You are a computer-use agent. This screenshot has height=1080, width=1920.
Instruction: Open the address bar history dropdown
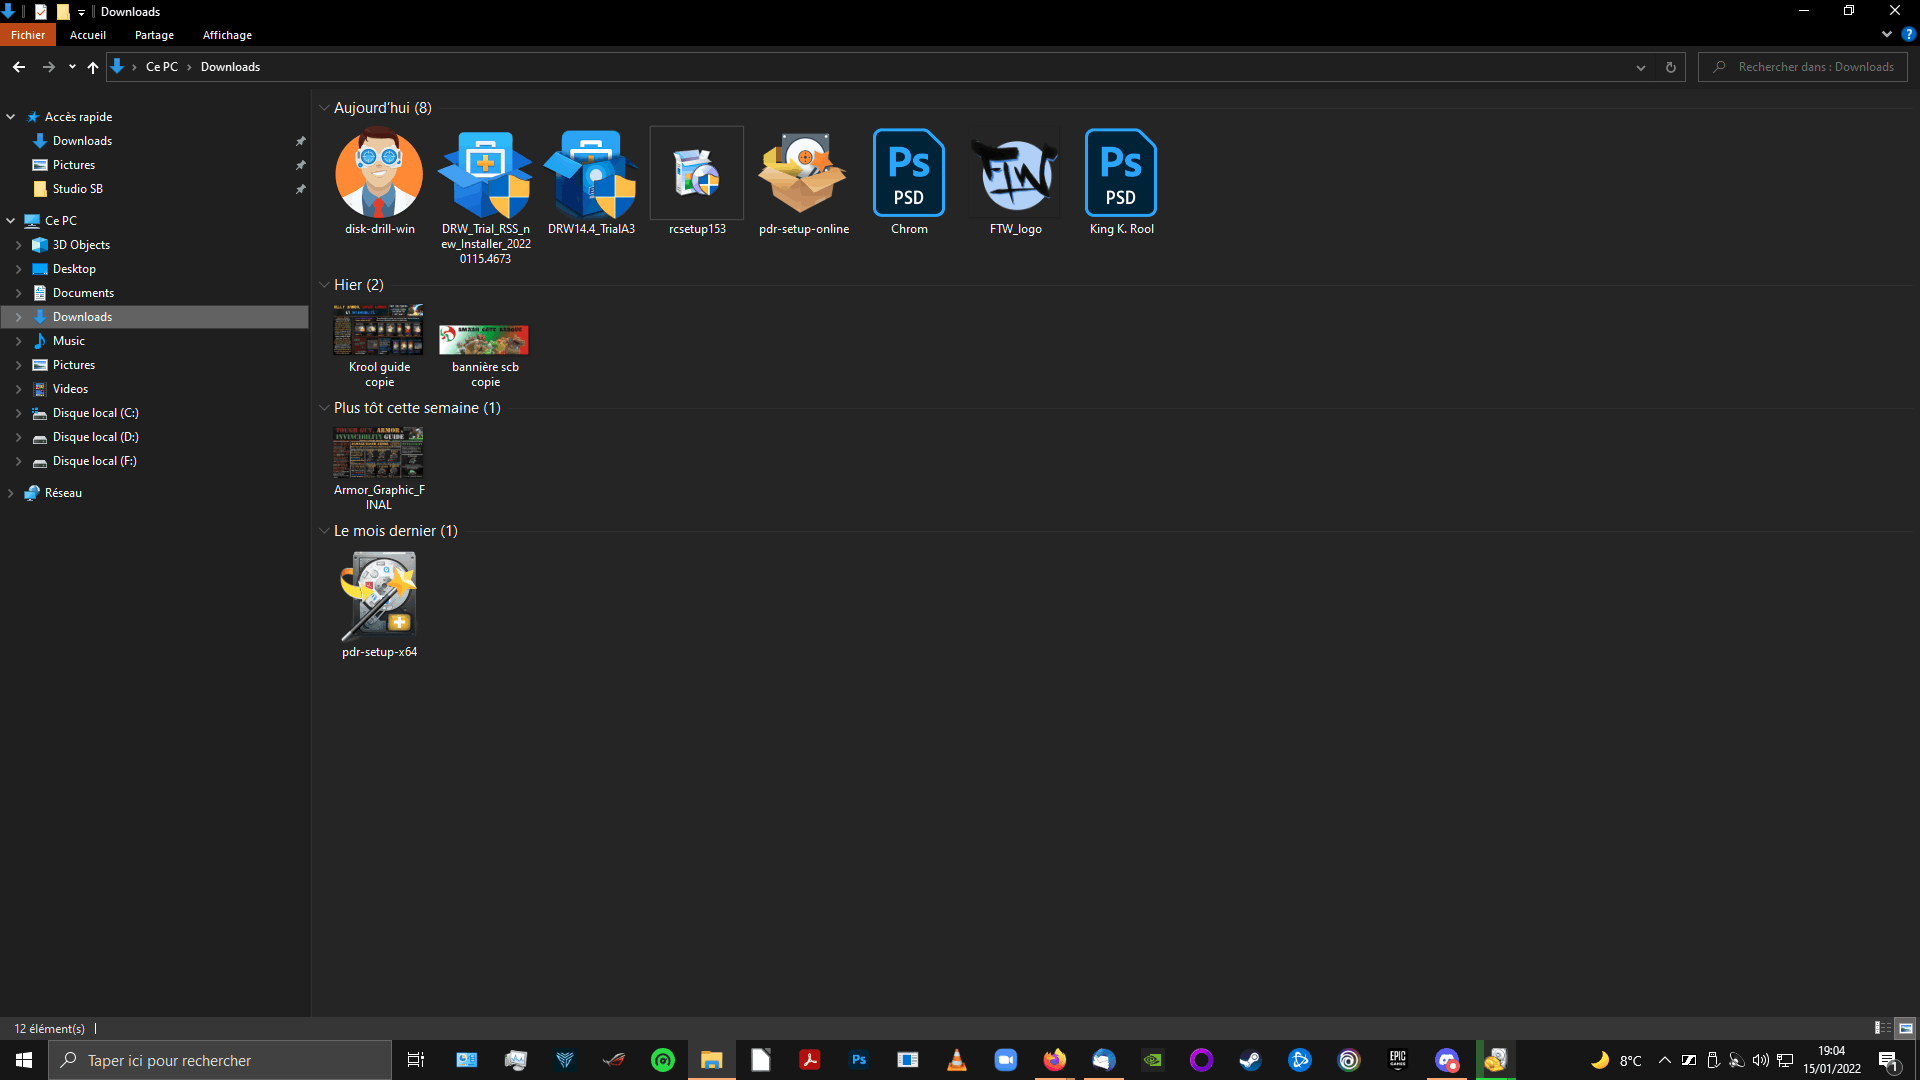click(1641, 67)
